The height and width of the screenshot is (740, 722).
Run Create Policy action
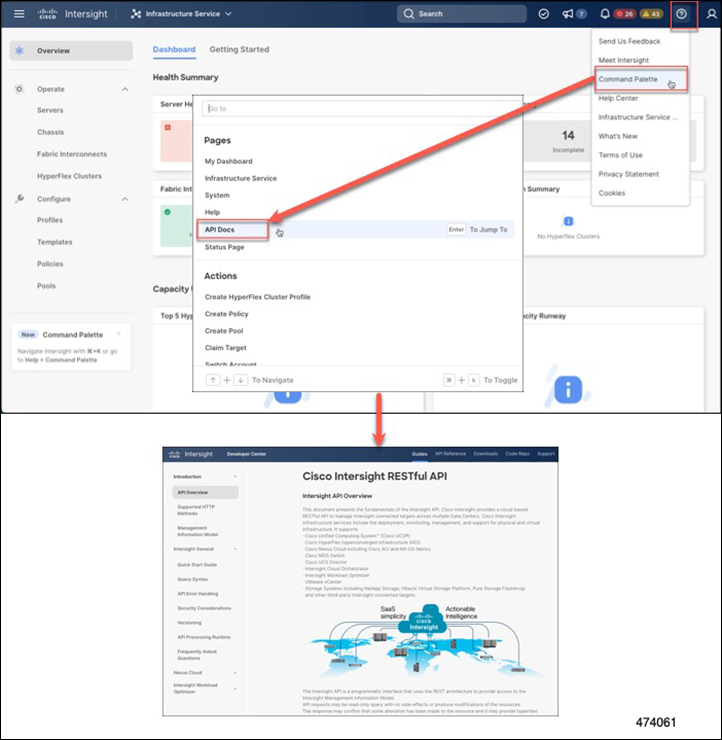tap(227, 314)
